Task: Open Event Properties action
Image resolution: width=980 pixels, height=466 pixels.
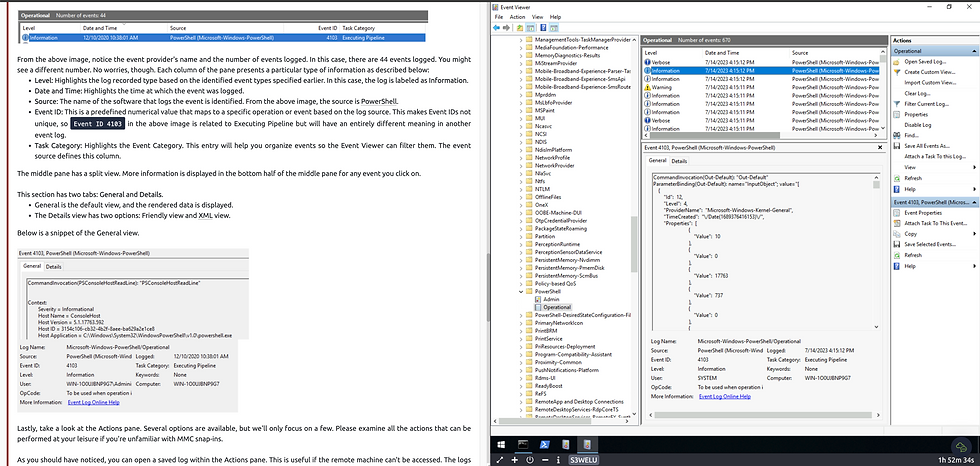Action: coord(925,213)
